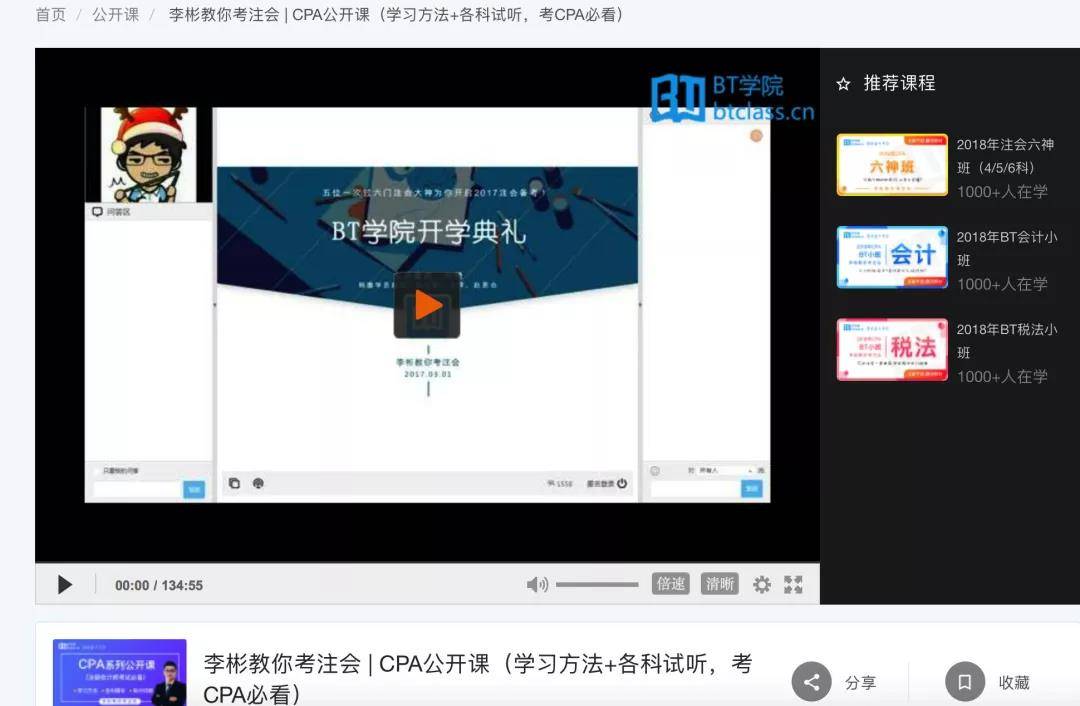1080x706 pixels.
Task: Click the 收藏 label
Action: click(x=1014, y=683)
